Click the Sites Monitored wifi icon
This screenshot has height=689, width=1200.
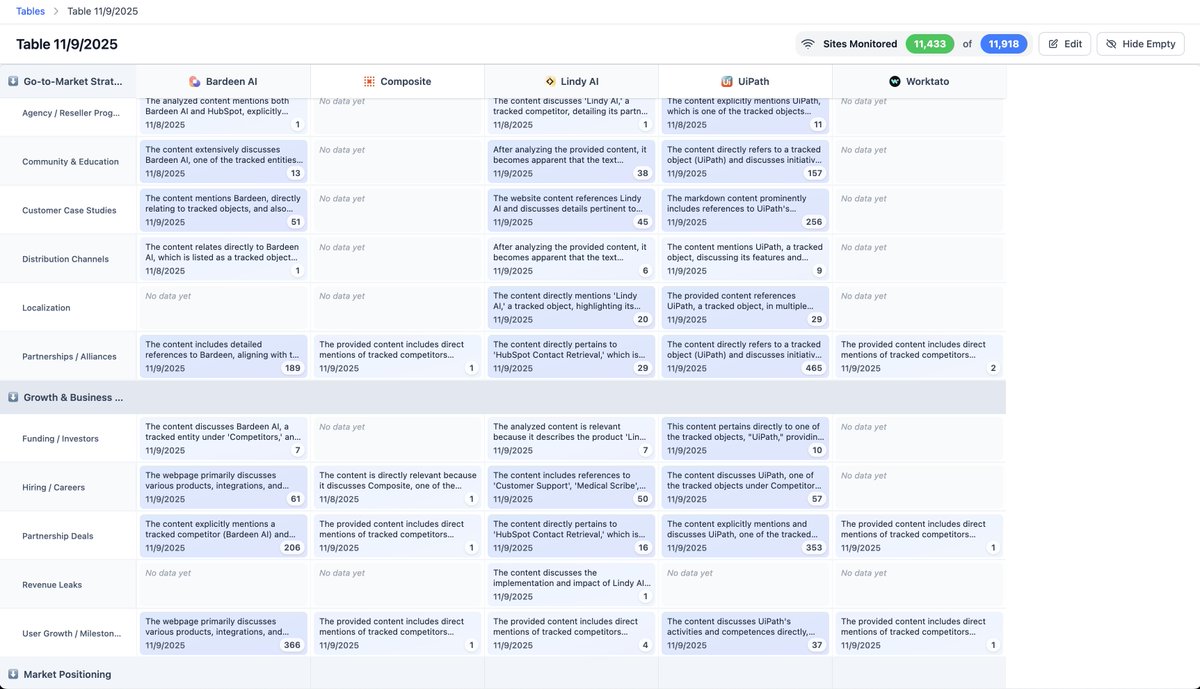coord(808,44)
